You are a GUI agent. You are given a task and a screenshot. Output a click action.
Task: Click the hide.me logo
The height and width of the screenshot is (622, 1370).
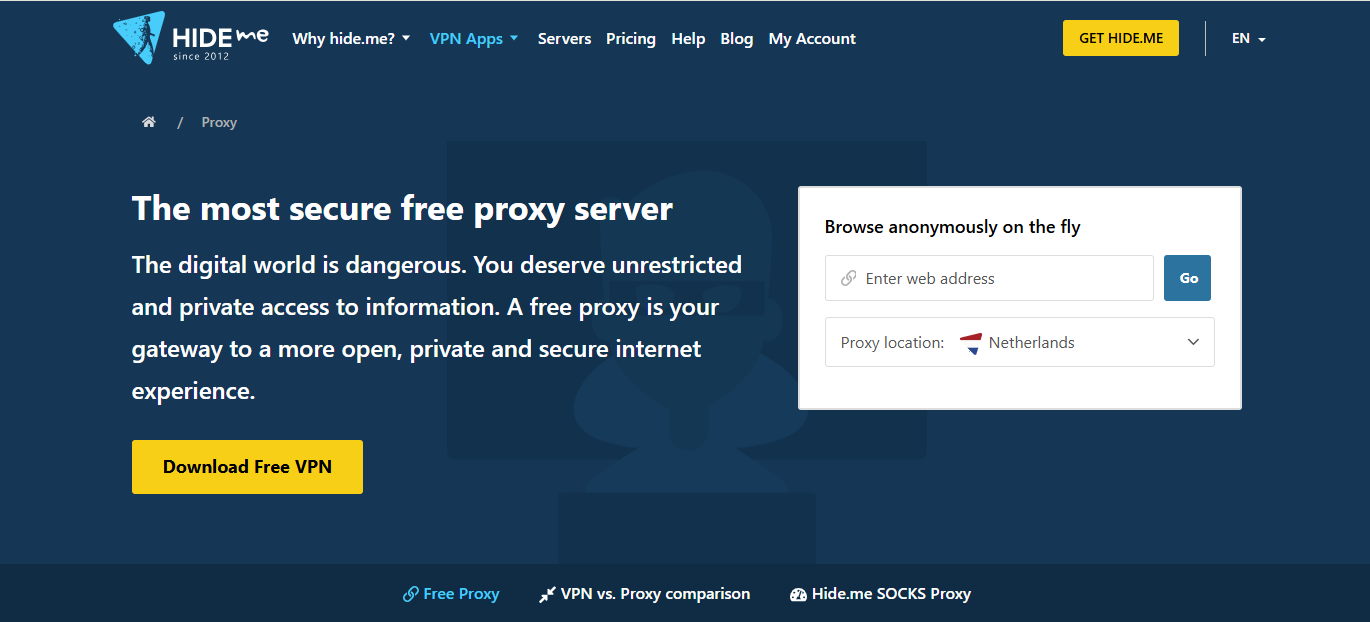tap(191, 39)
